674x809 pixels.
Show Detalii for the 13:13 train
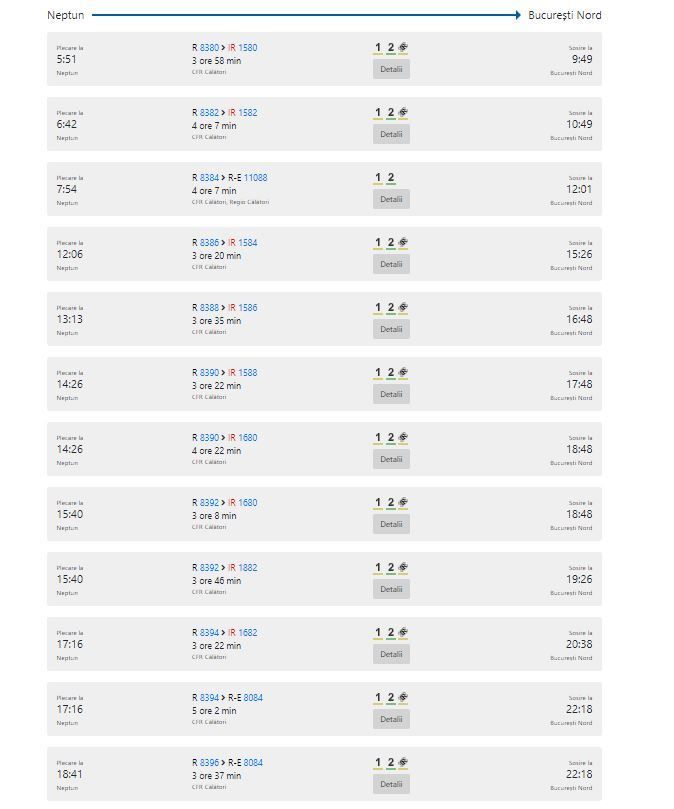pos(391,329)
